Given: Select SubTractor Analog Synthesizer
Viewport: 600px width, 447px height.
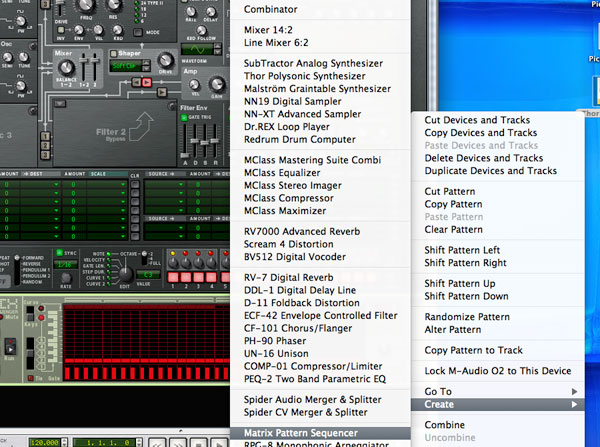Looking at the screenshot, I should coord(313,63).
